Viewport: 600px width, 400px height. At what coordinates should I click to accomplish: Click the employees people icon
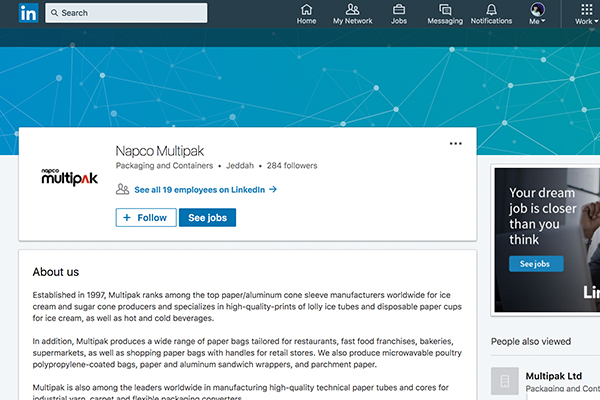(x=122, y=189)
